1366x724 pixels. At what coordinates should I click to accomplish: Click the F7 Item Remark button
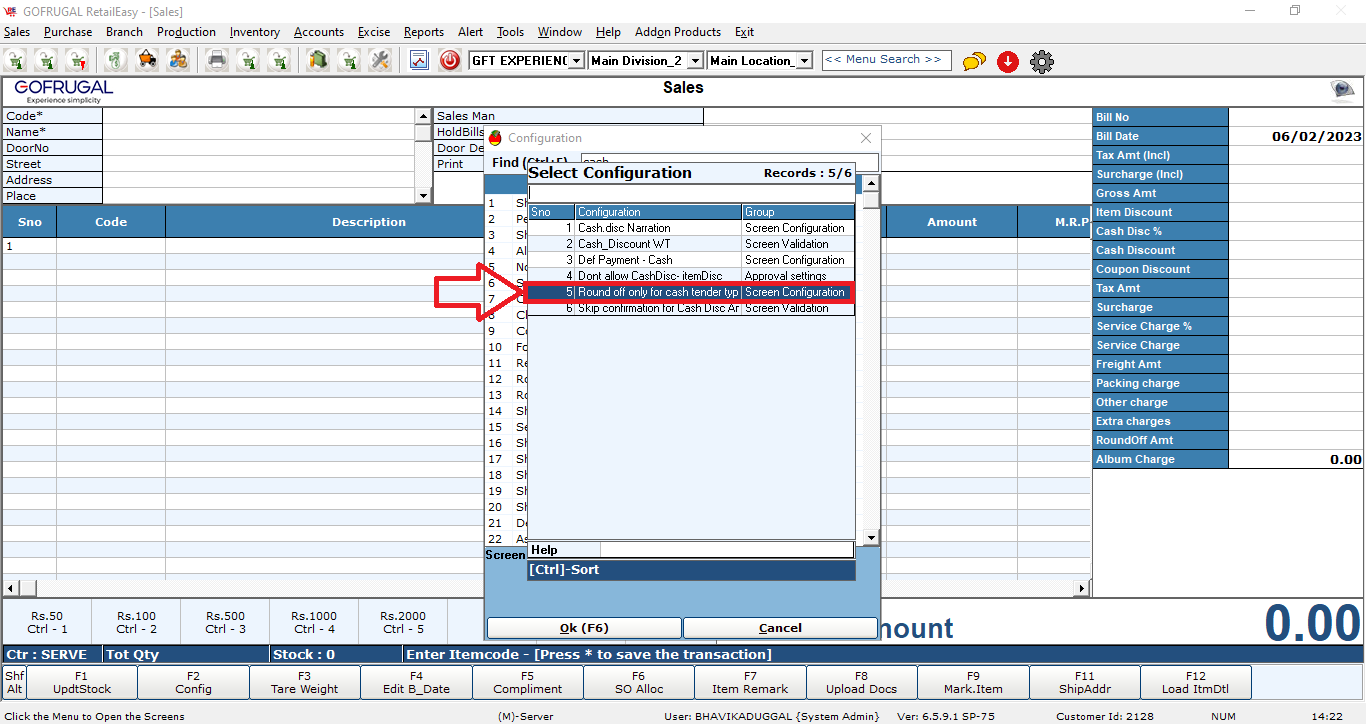[750, 683]
